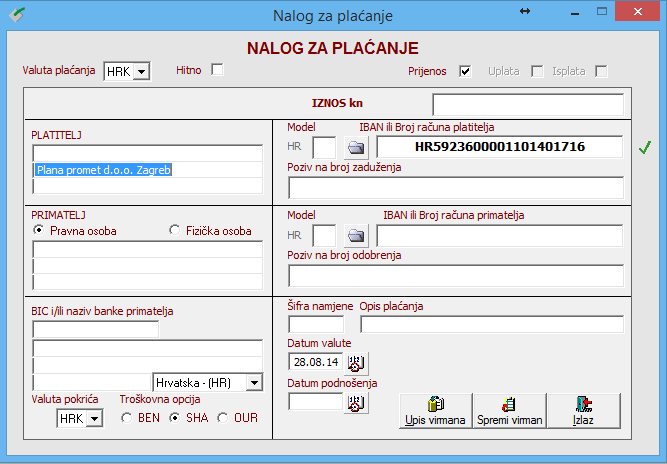Expand the Hrvatska - (HR) country dropdown

(254, 382)
